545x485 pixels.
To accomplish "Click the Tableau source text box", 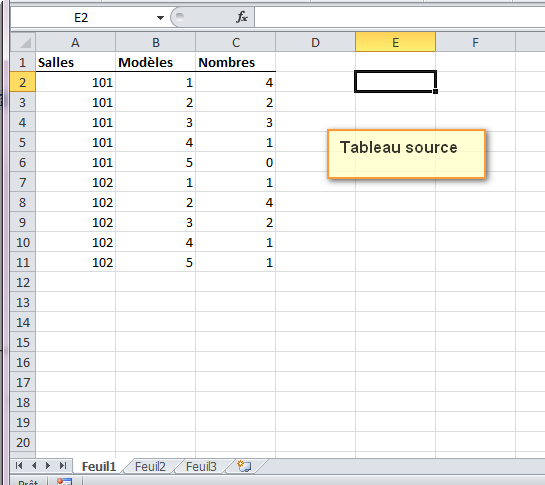I will [406, 154].
